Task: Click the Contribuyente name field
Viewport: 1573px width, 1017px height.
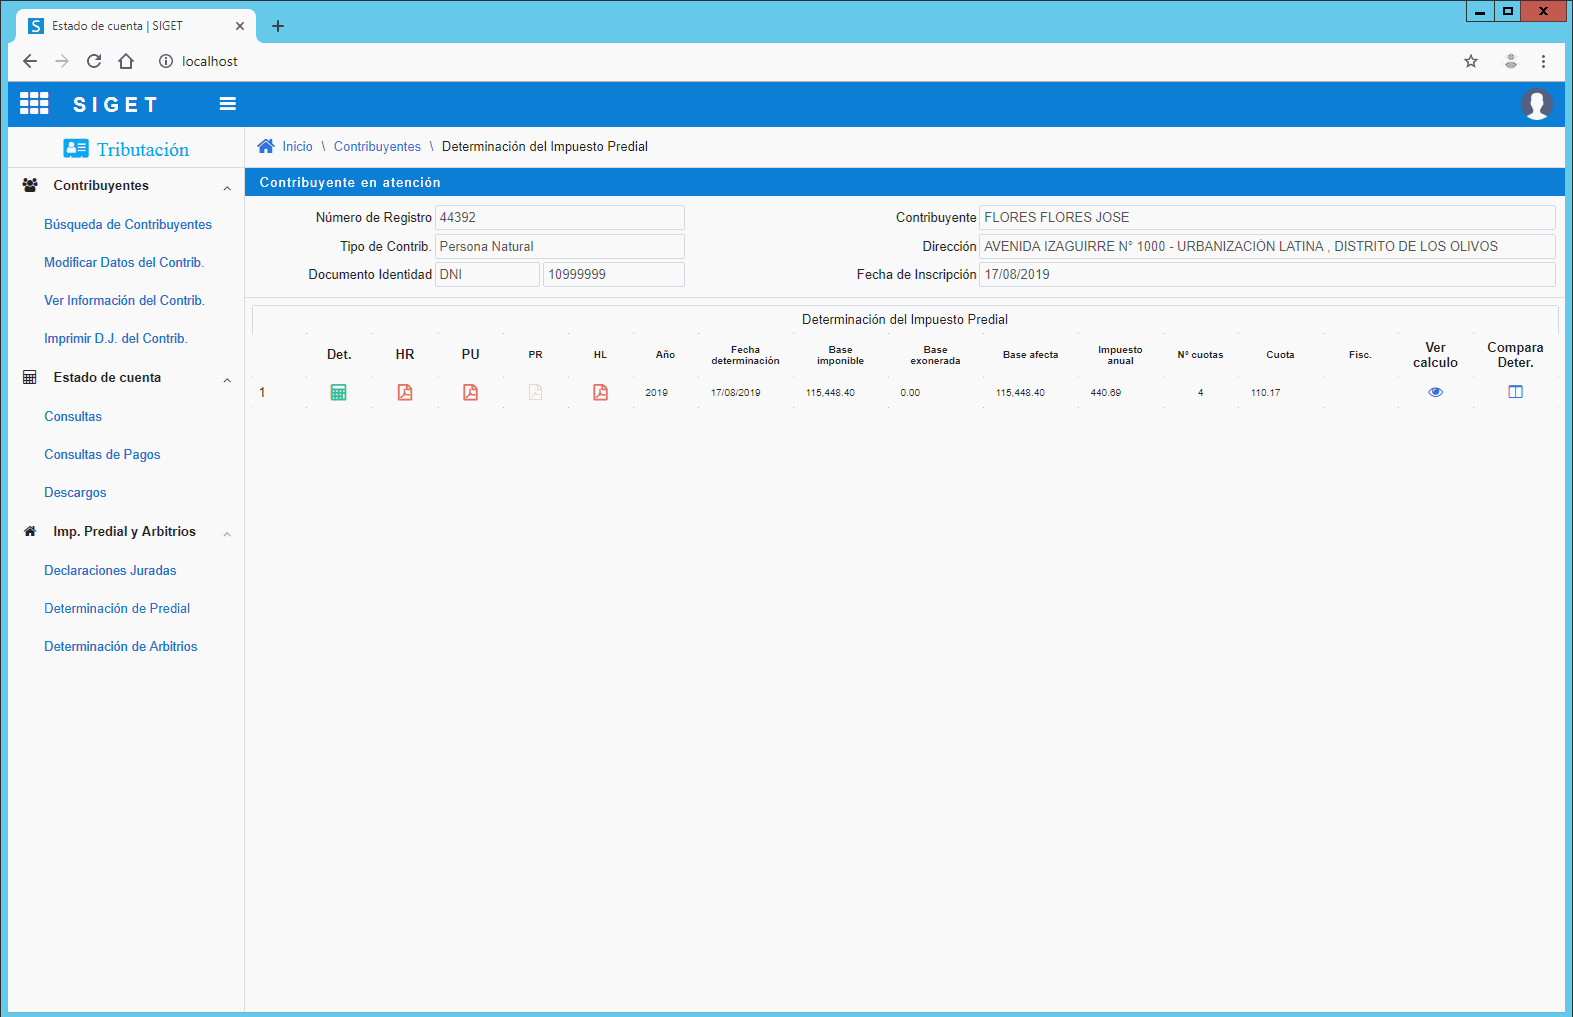Action: (x=1267, y=217)
